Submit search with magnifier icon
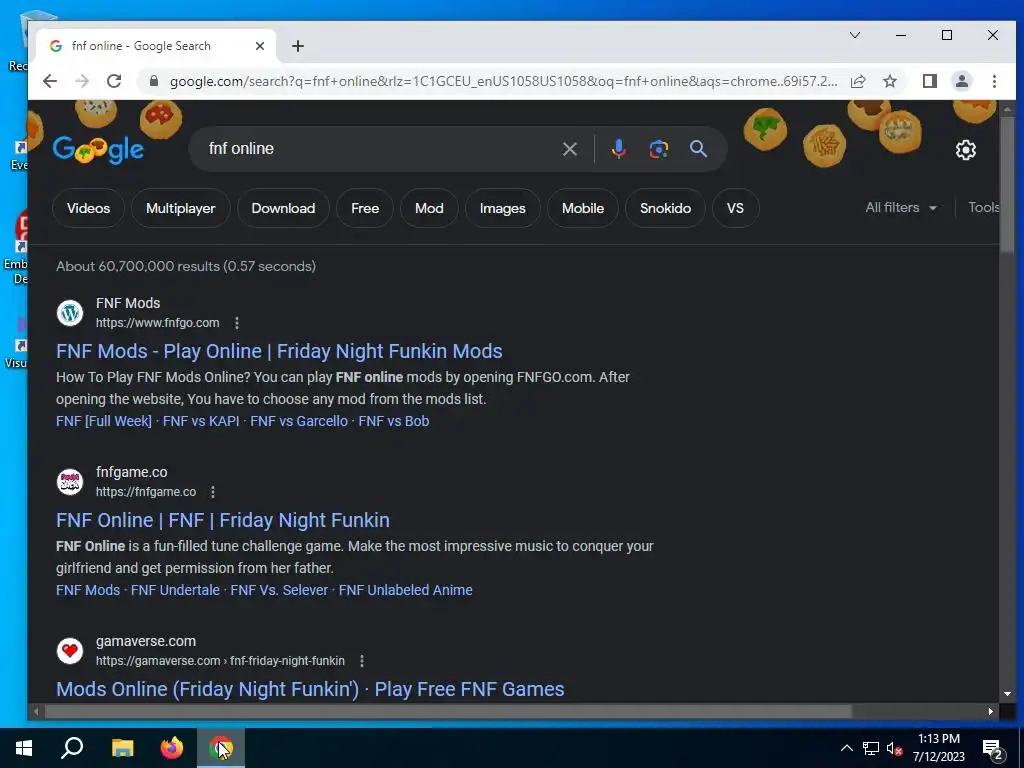Screen dimensions: 1024x768 tap(698, 149)
